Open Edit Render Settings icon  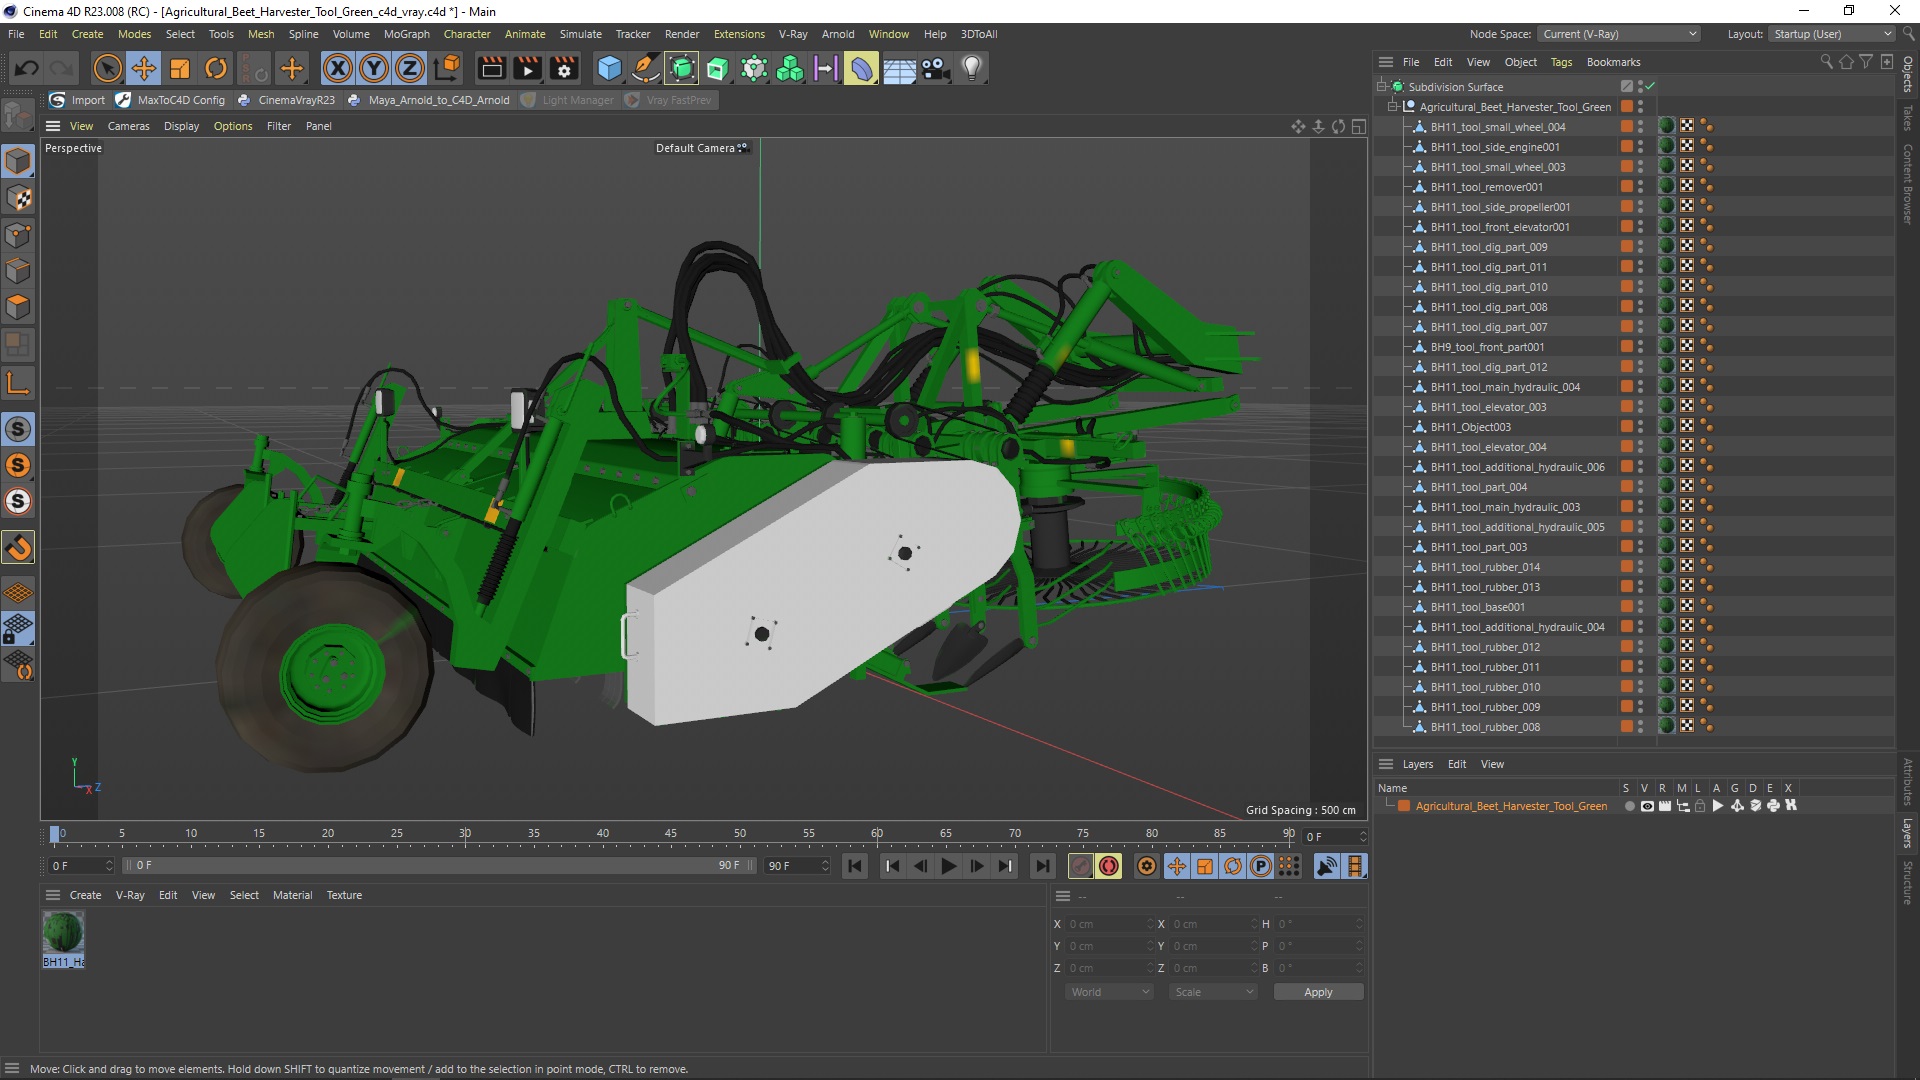(565, 68)
